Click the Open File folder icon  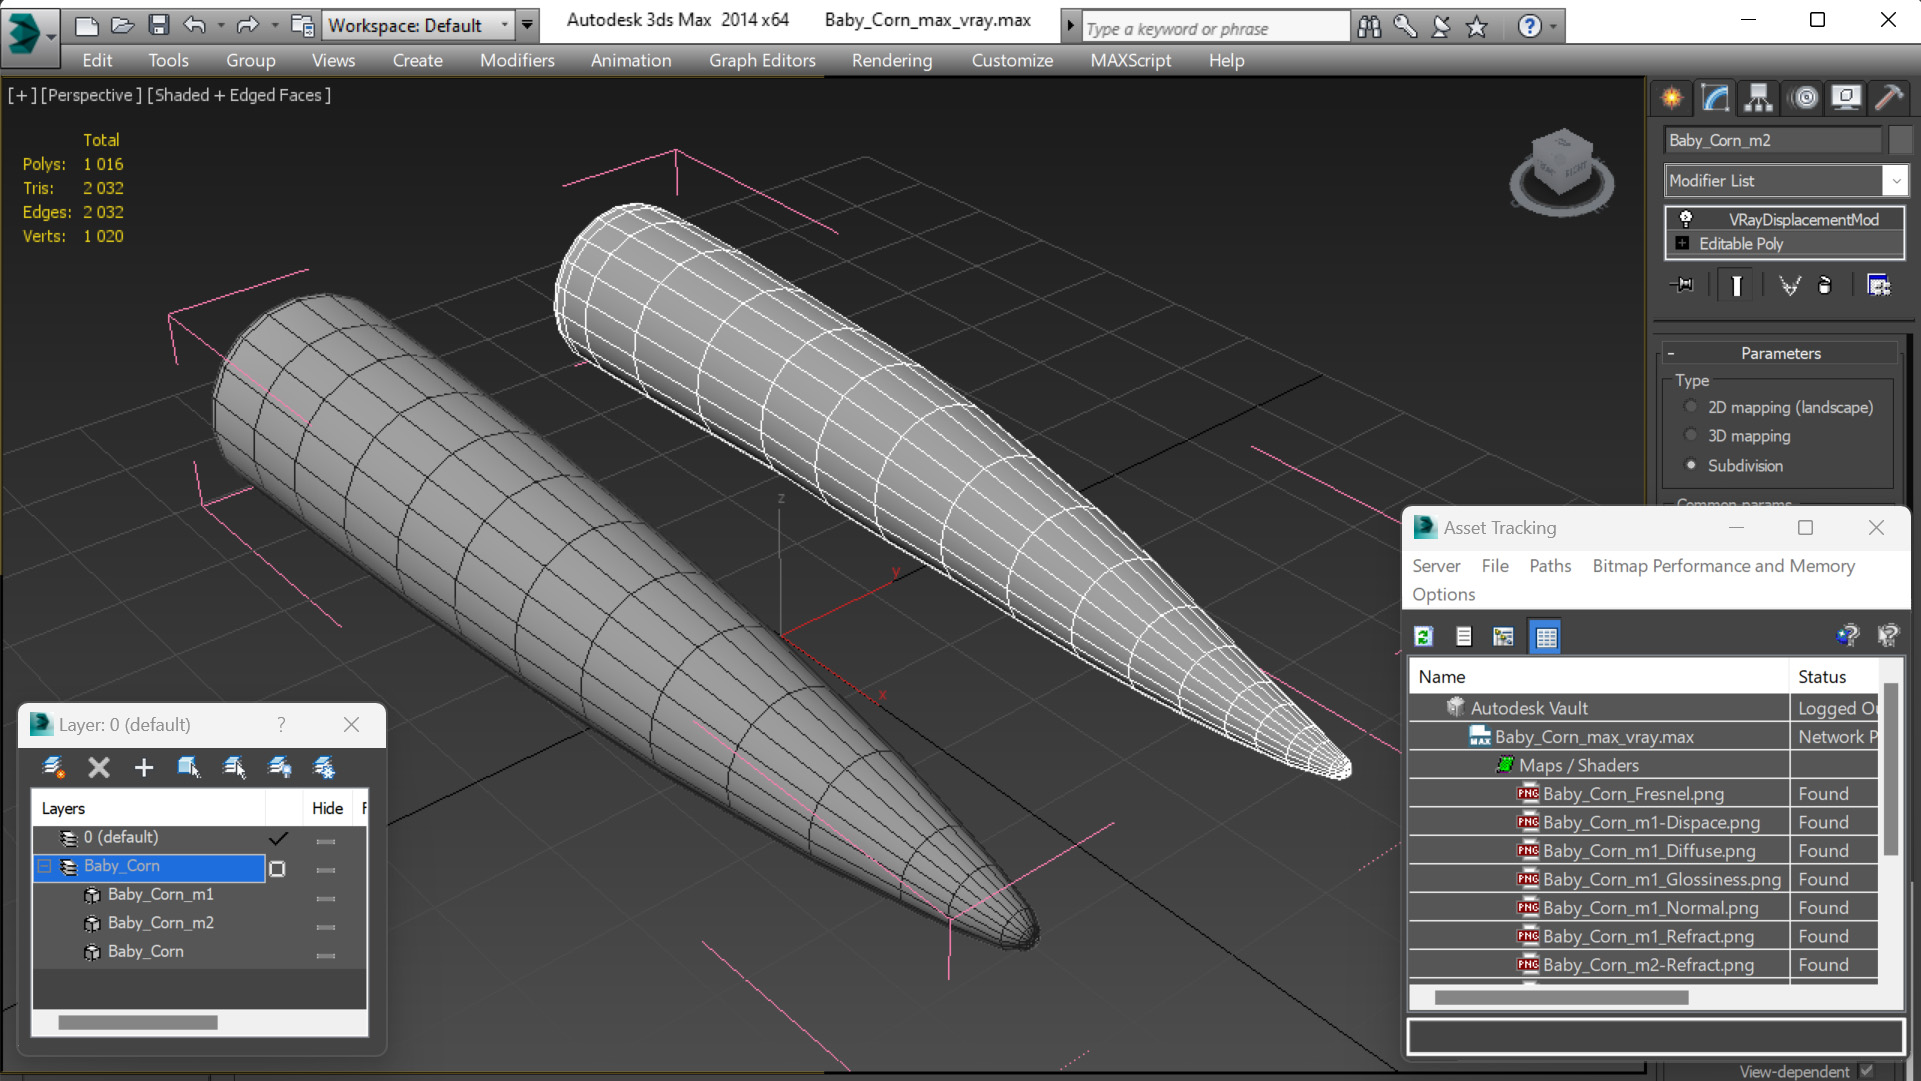pos(122,25)
